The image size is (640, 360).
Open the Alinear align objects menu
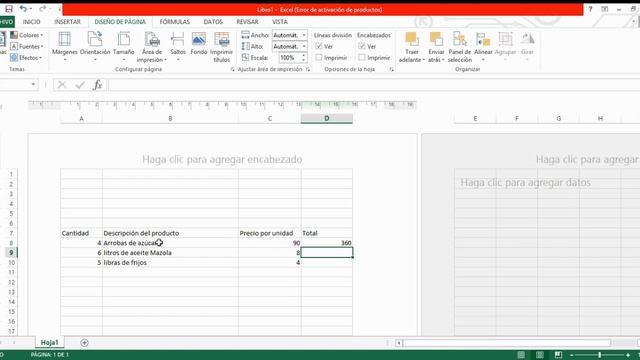click(x=483, y=47)
